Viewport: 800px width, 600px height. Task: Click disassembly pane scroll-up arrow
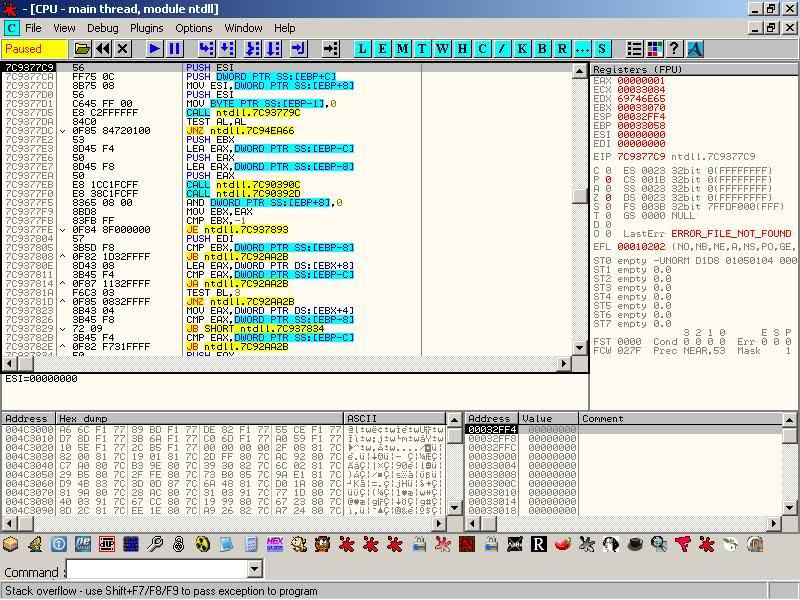pyautogui.click(x=580, y=71)
